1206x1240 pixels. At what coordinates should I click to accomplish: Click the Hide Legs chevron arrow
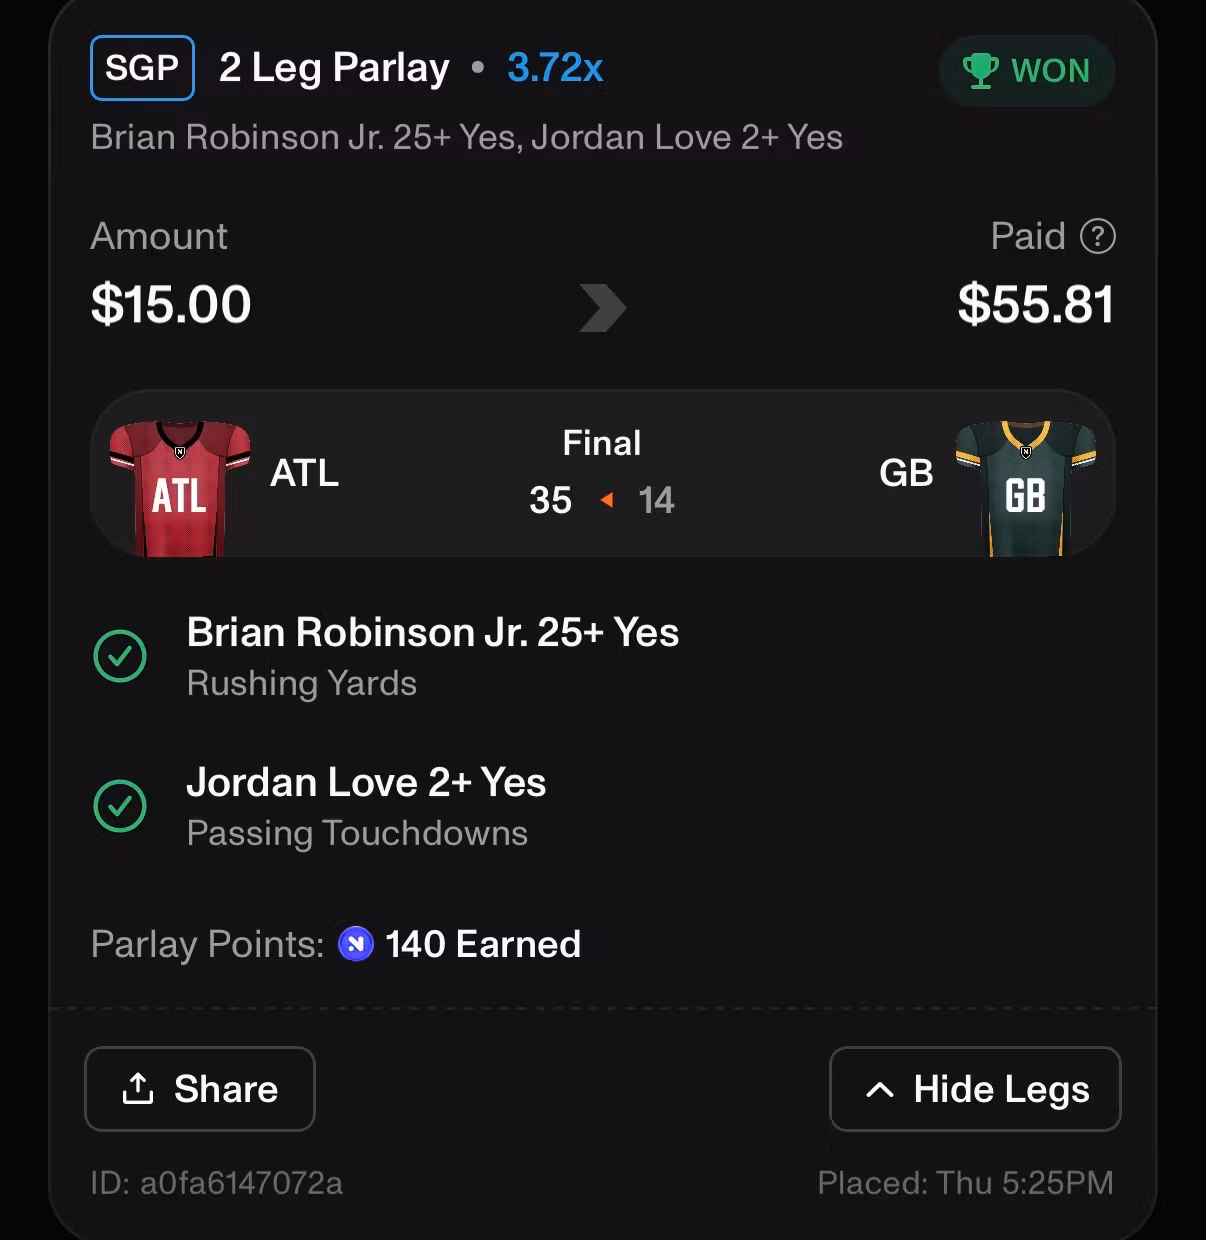pos(880,1090)
